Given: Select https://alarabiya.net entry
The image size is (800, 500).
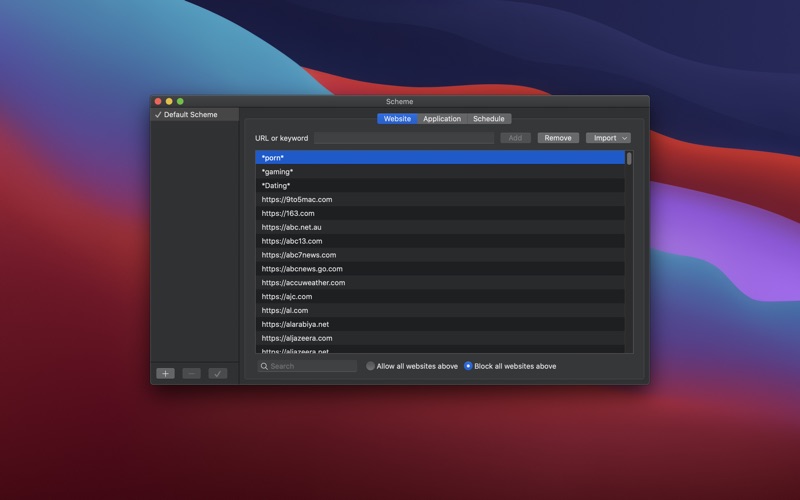Looking at the screenshot, I should pyautogui.click(x=440, y=324).
